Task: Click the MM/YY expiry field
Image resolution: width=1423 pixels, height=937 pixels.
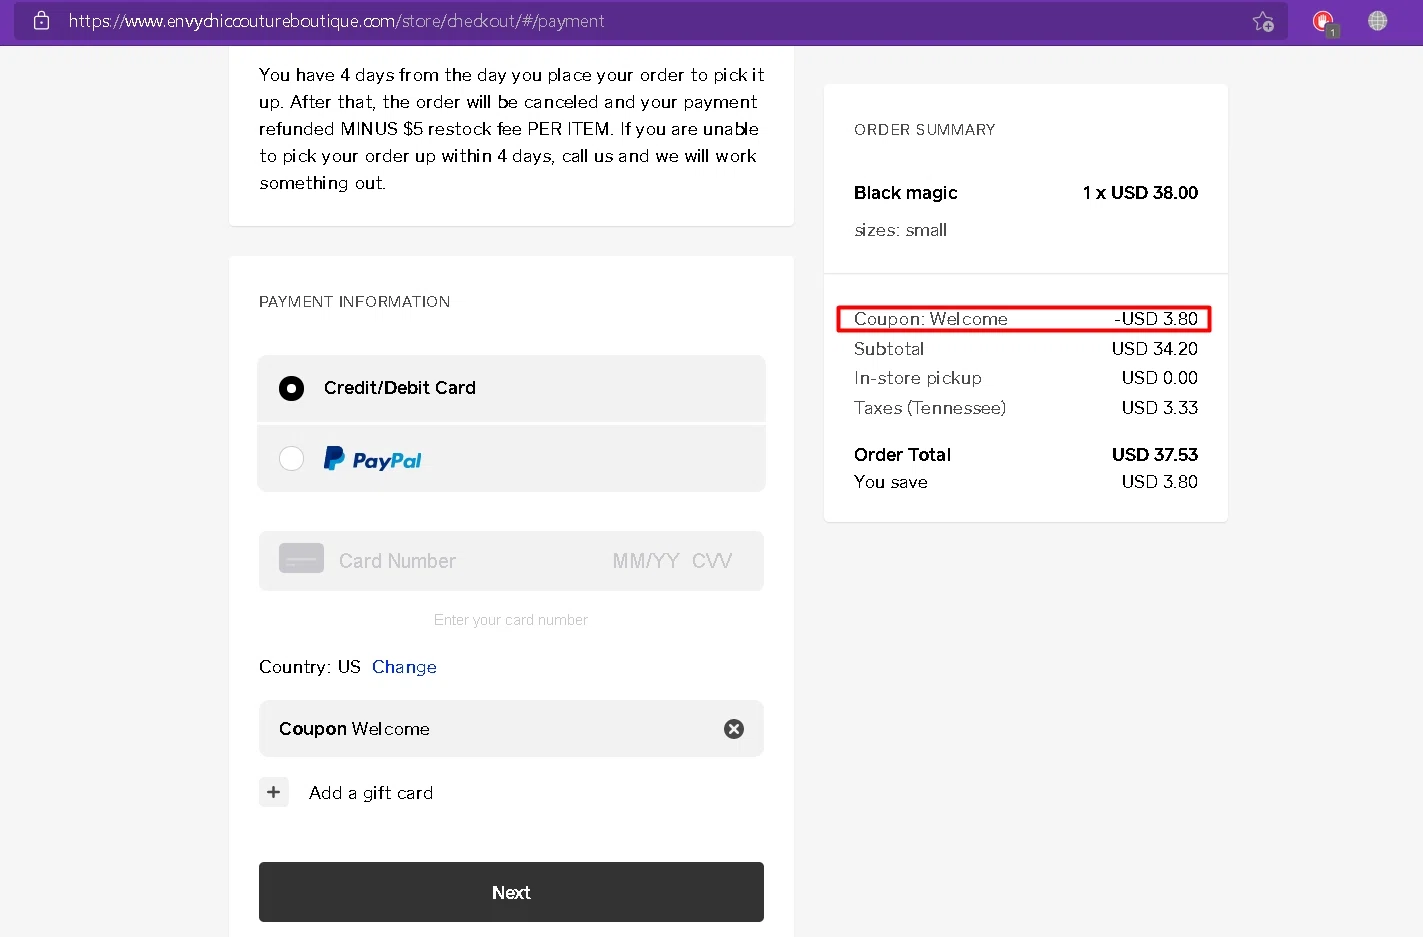Action: pos(646,561)
